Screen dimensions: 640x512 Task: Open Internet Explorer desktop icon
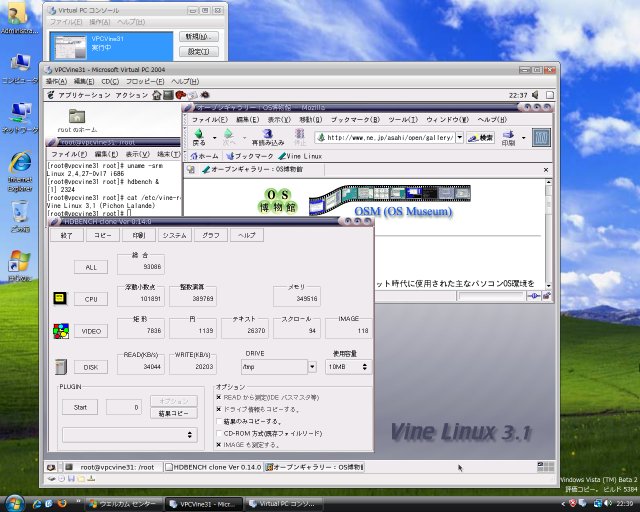[x=20, y=163]
